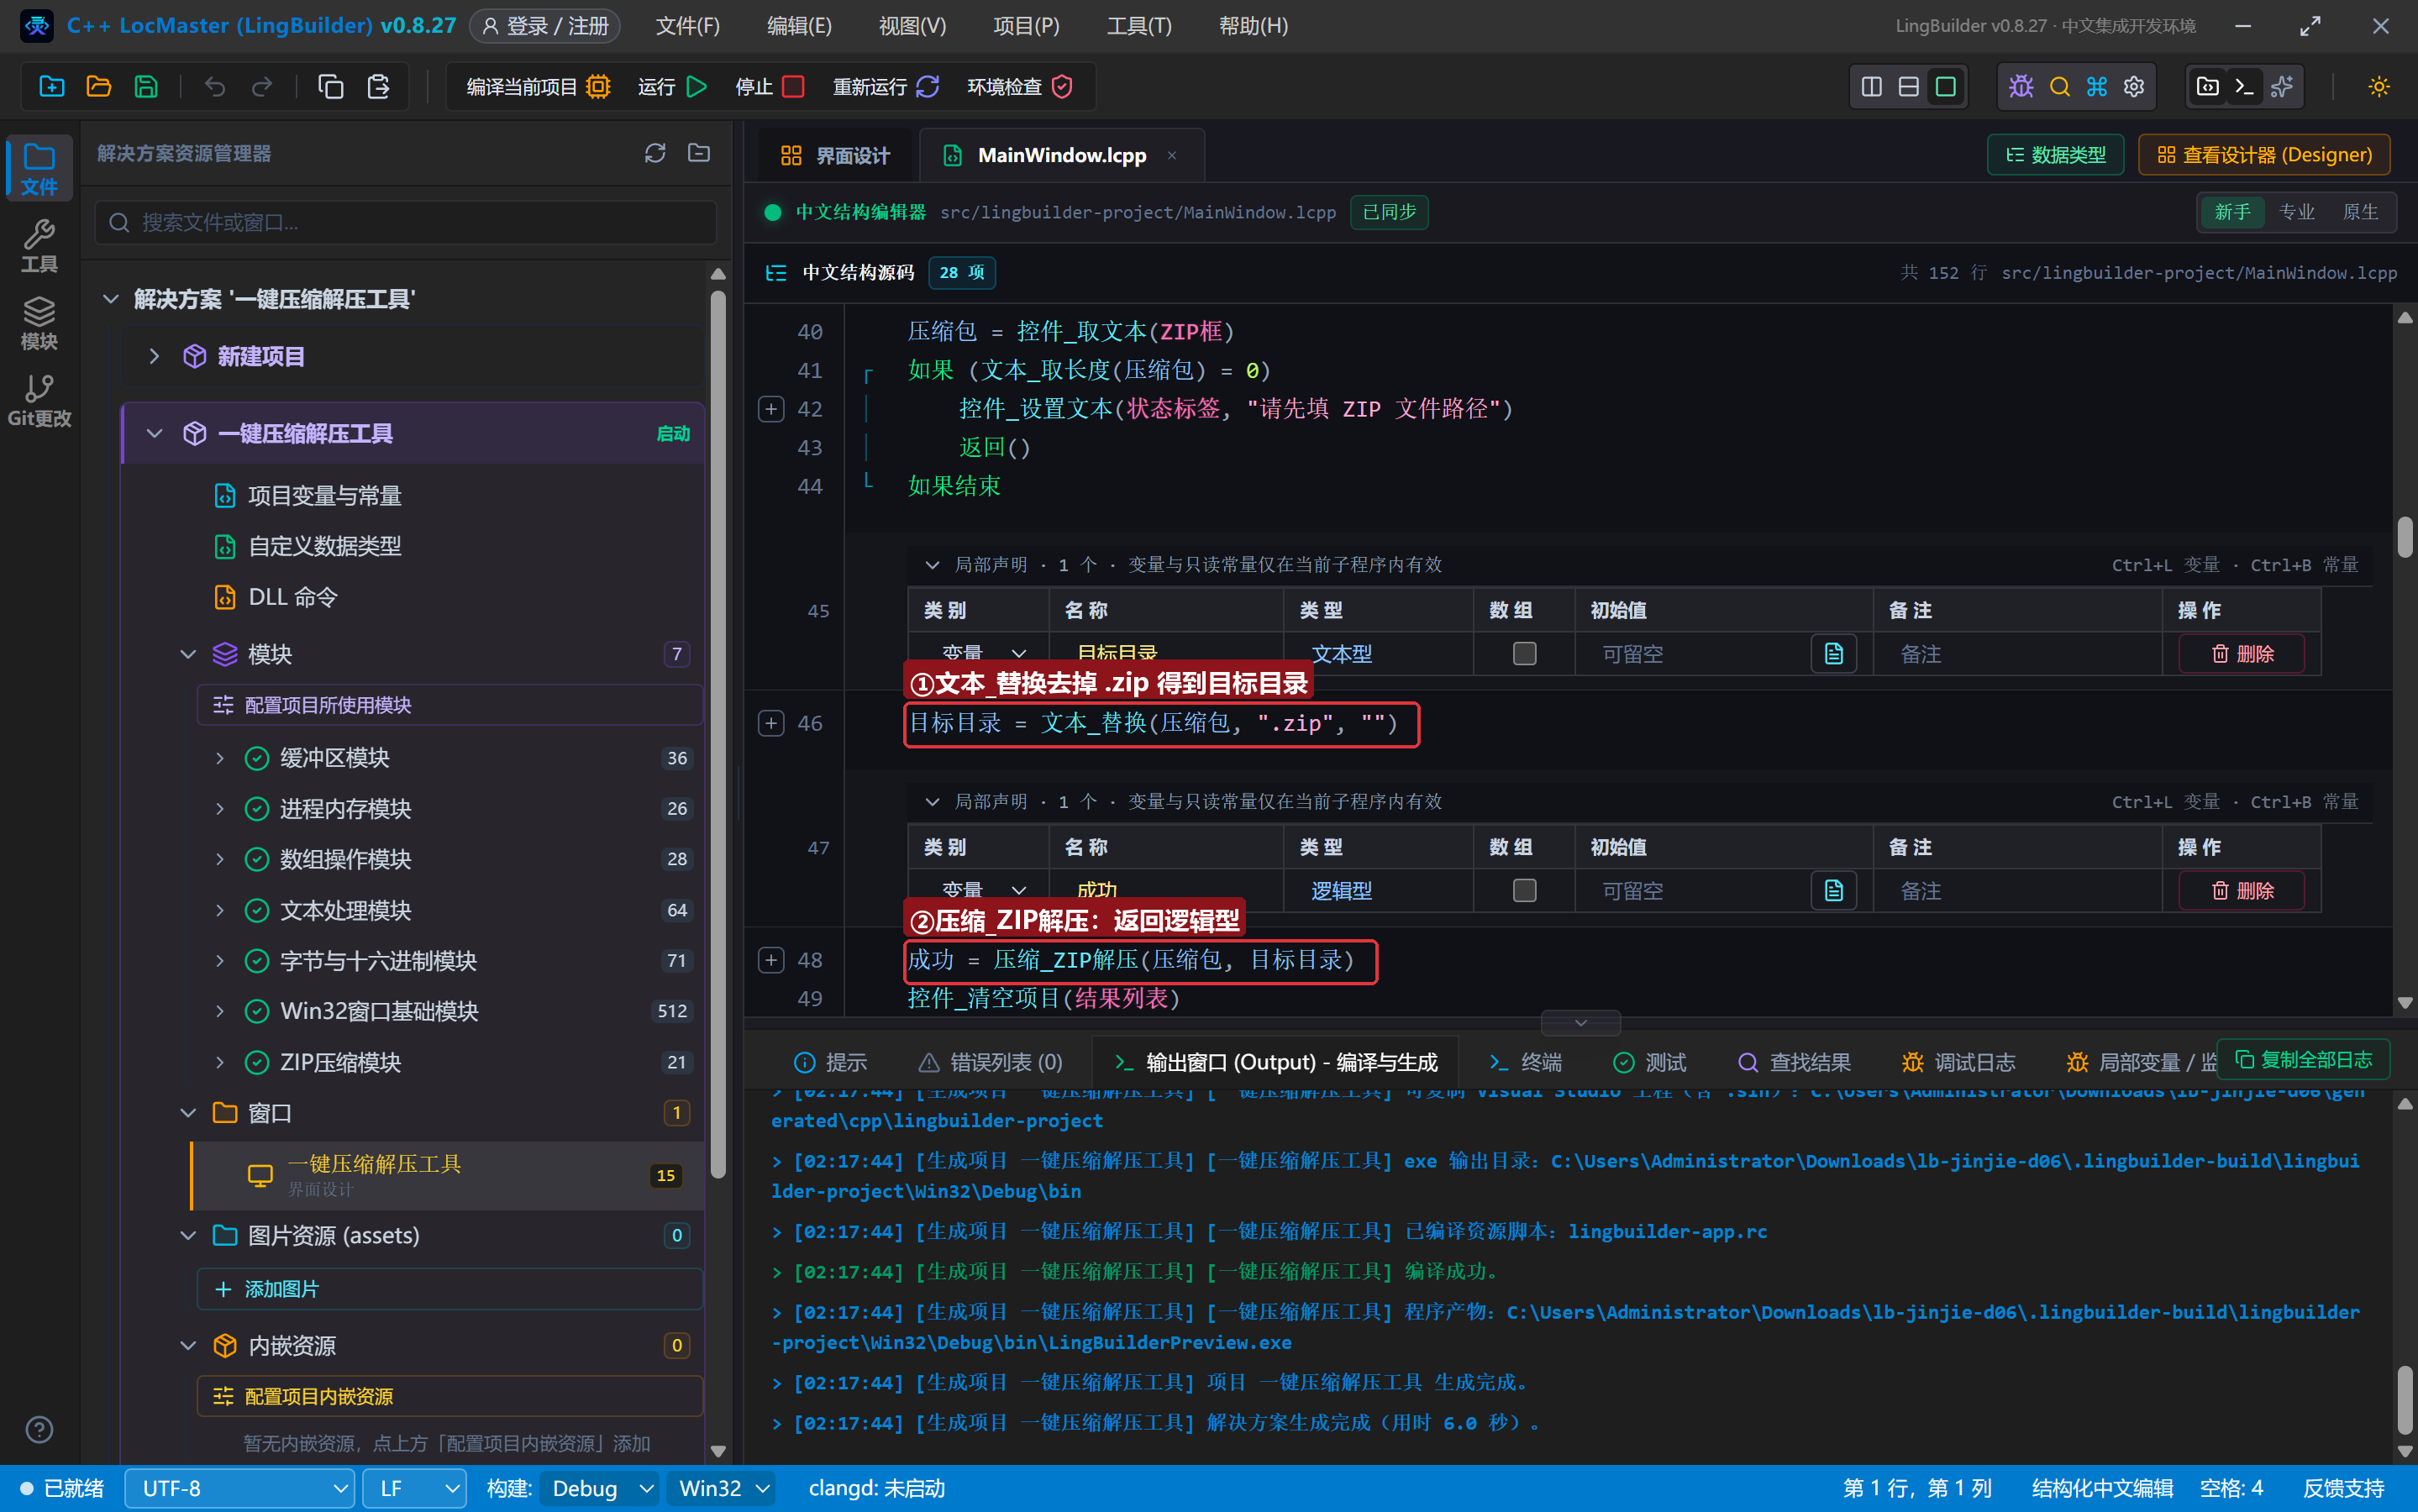Open the terminal prompt toolbar icon
Screen dimensions: 2418x1512
[x=2244, y=87]
